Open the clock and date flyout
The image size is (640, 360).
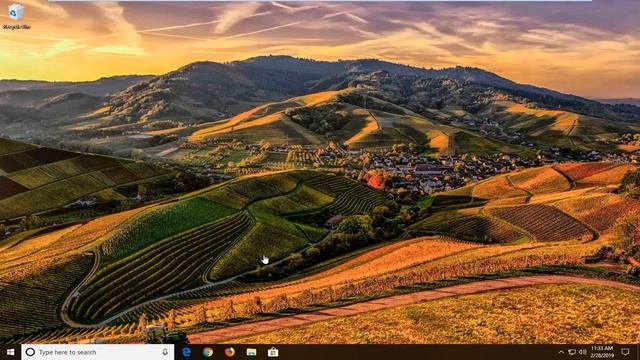click(602, 352)
